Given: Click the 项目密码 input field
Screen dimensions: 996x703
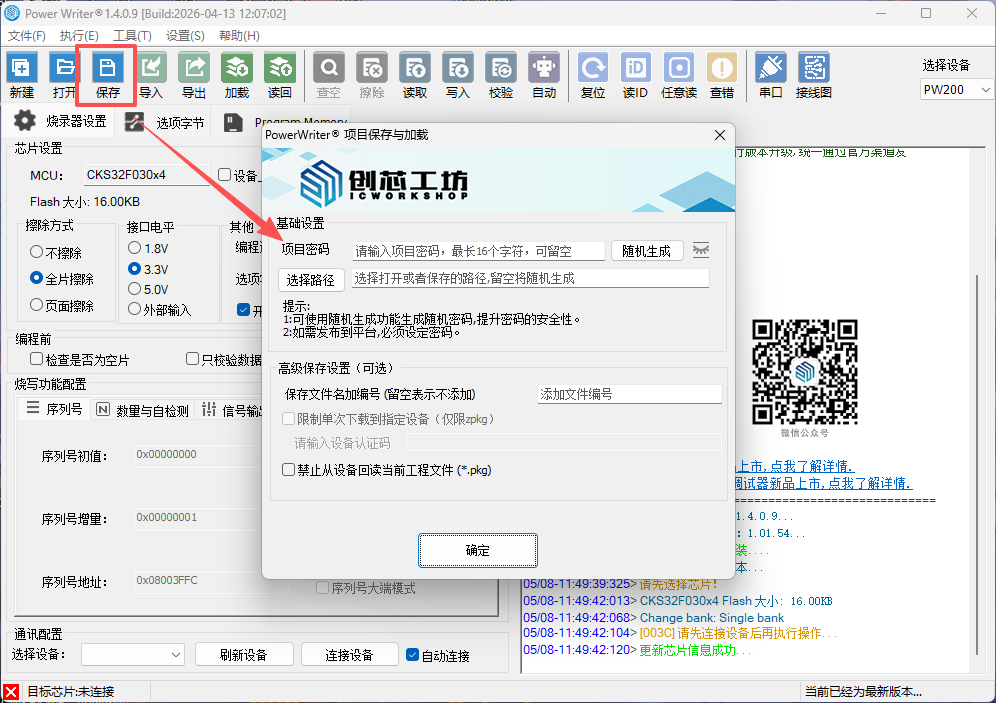Looking at the screenshot, I should (478, 251).
